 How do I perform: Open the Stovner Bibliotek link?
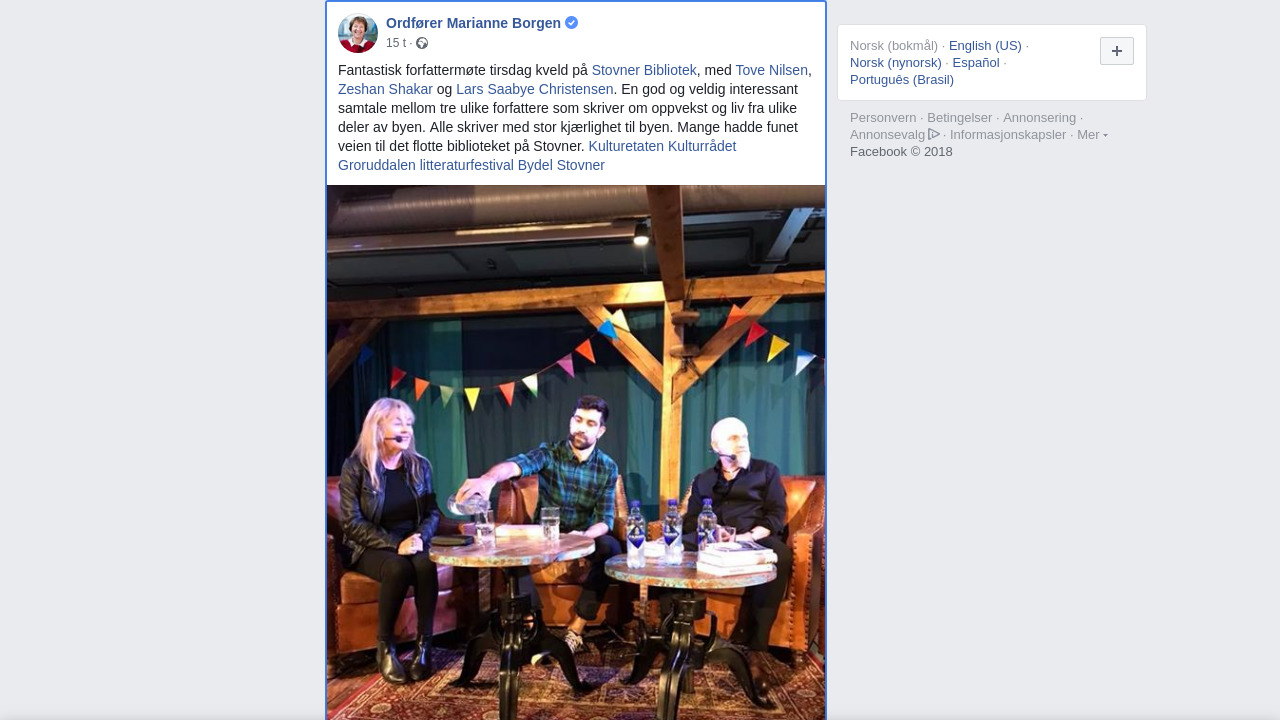click(644, 70)
